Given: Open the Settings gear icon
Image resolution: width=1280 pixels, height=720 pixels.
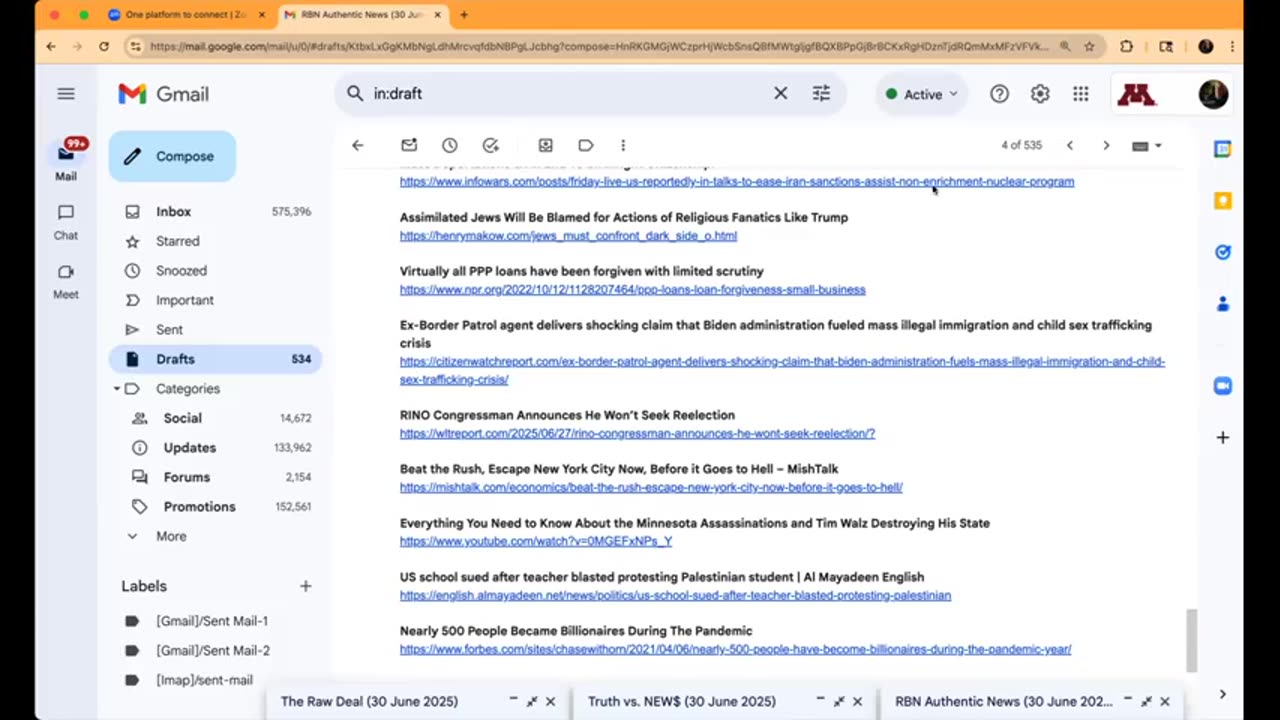Looking at the screenshot, I should point(1040,94).
